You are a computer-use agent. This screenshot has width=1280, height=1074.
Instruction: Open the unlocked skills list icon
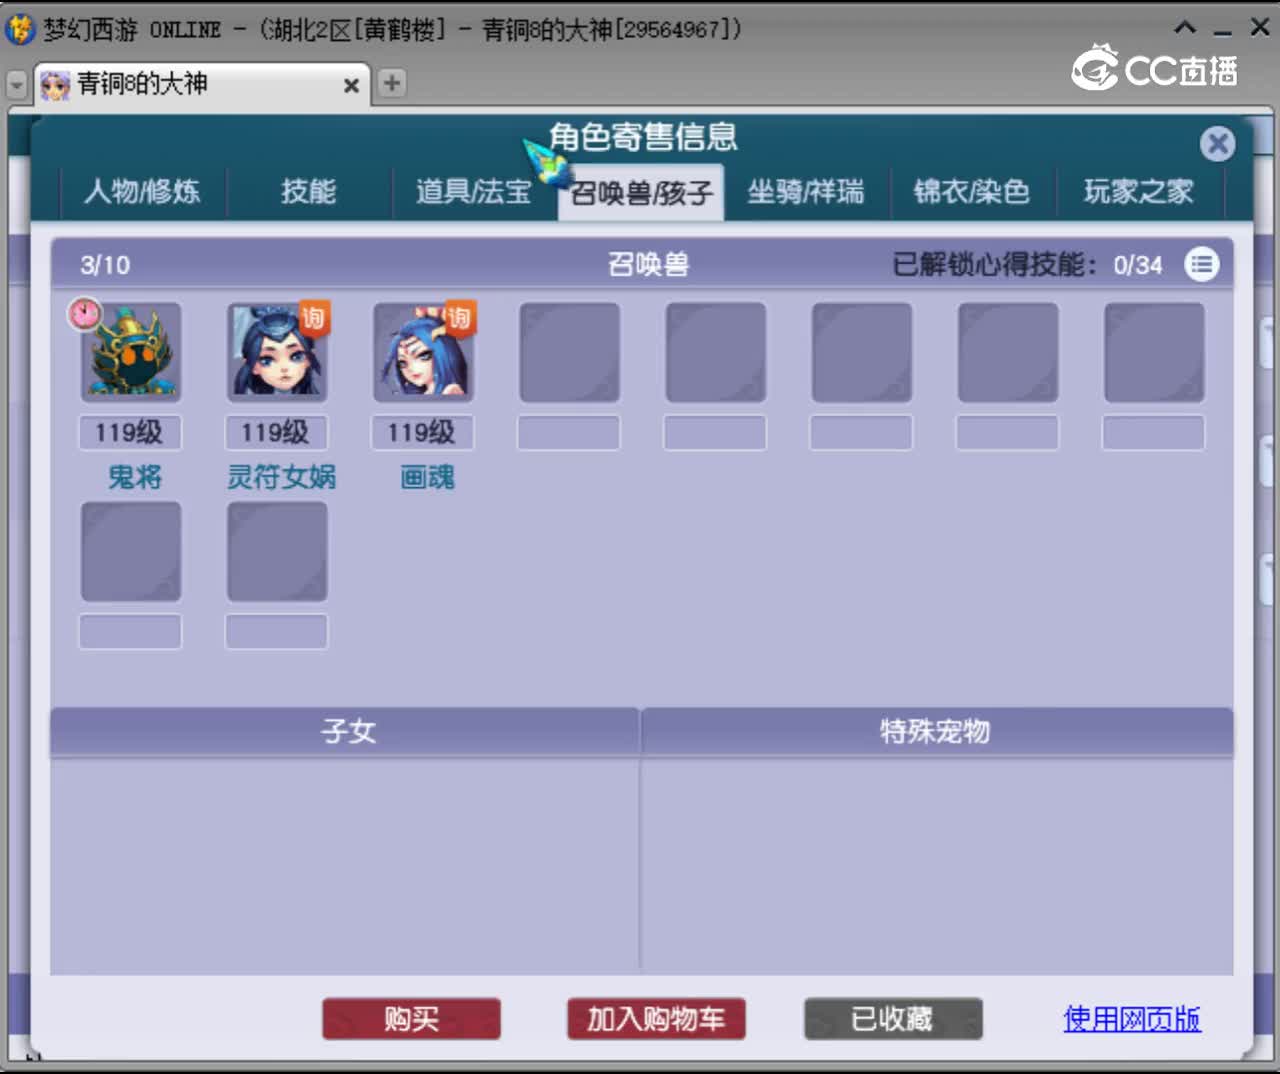coord(1201,264)
